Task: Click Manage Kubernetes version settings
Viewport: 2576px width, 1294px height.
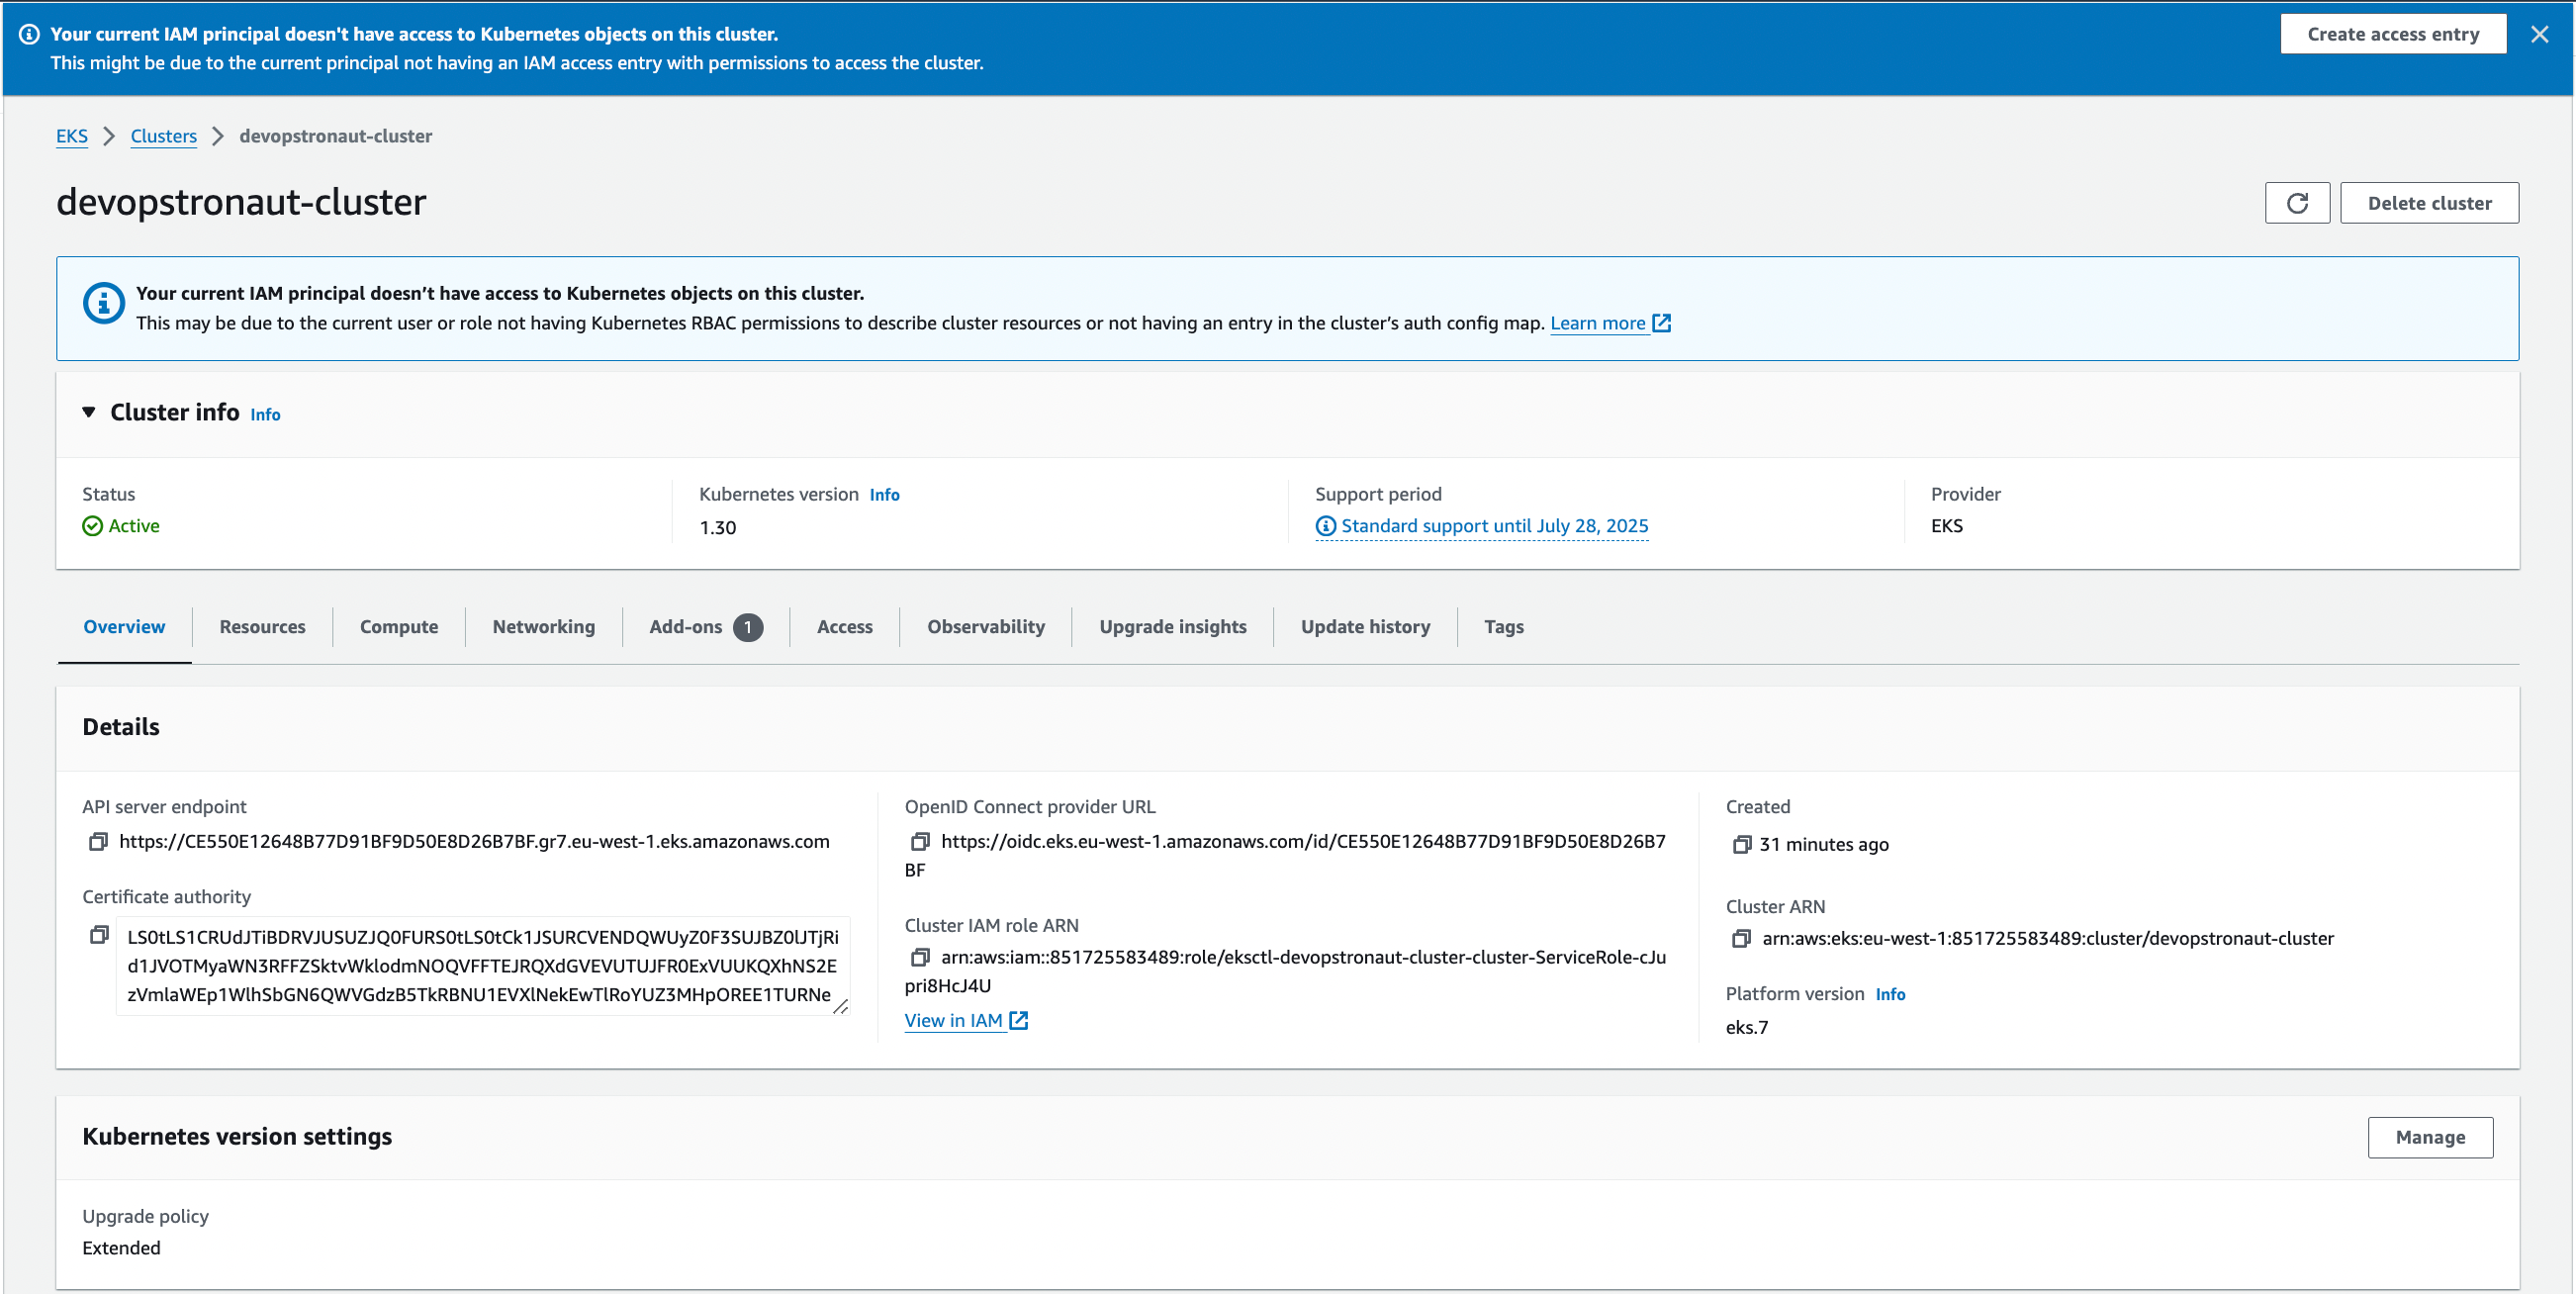Action: point(2429,1137)
